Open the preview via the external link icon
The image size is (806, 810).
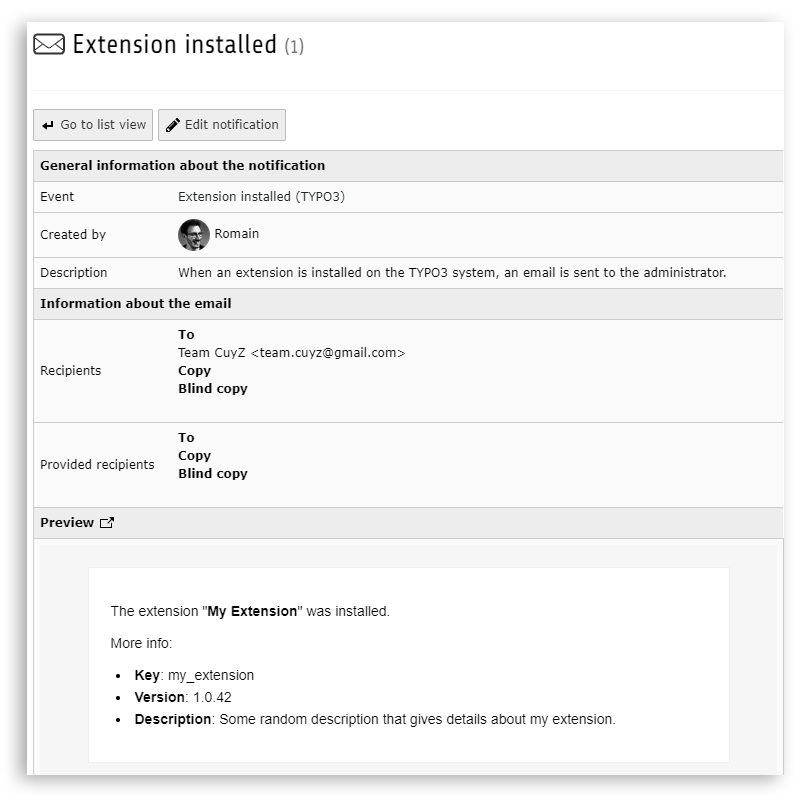(107, 523)
